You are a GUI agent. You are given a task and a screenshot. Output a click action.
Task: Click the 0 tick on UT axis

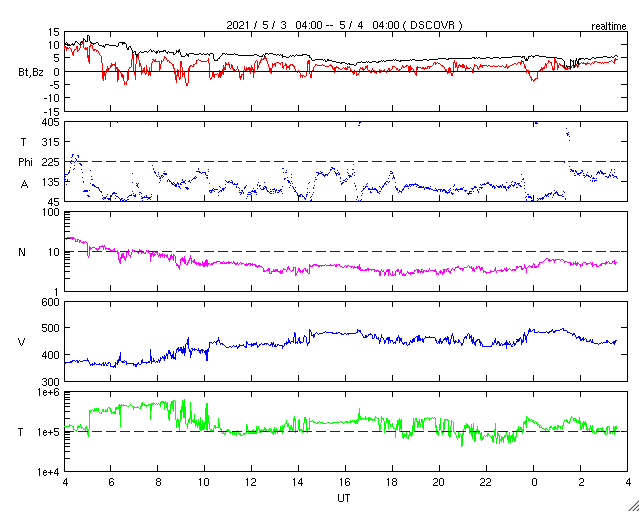[x=534, y=483]
